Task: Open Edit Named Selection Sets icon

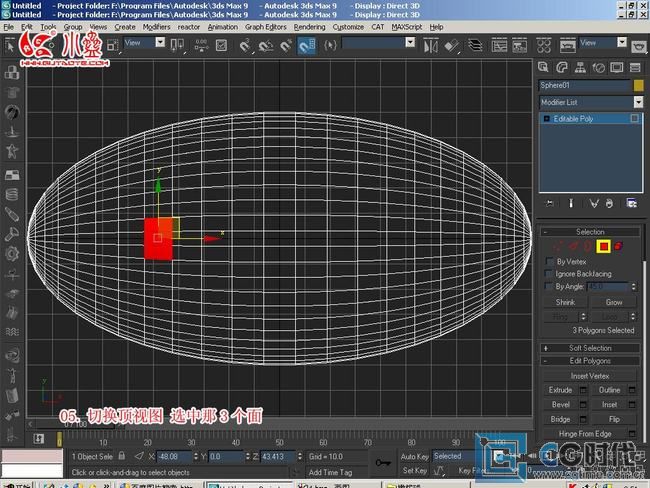Action: click(x=330, y=45)
